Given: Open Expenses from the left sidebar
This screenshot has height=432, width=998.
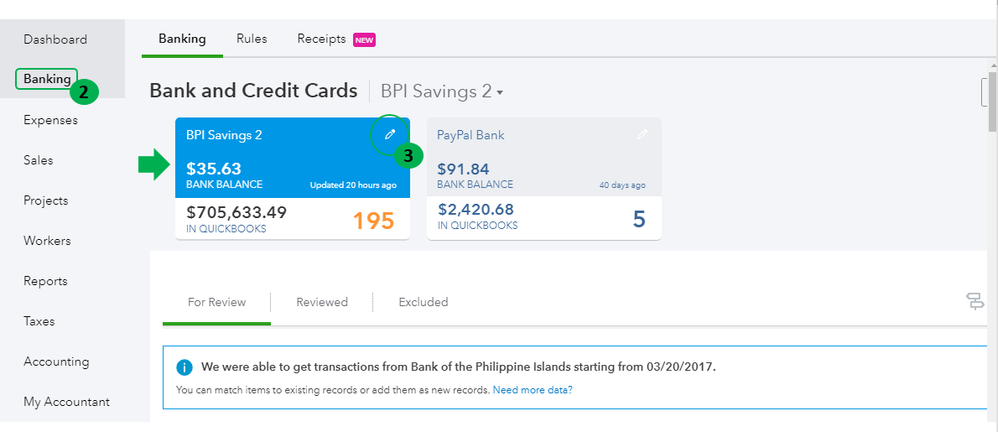Looking at the screenshot, I should tap(50, 120).
